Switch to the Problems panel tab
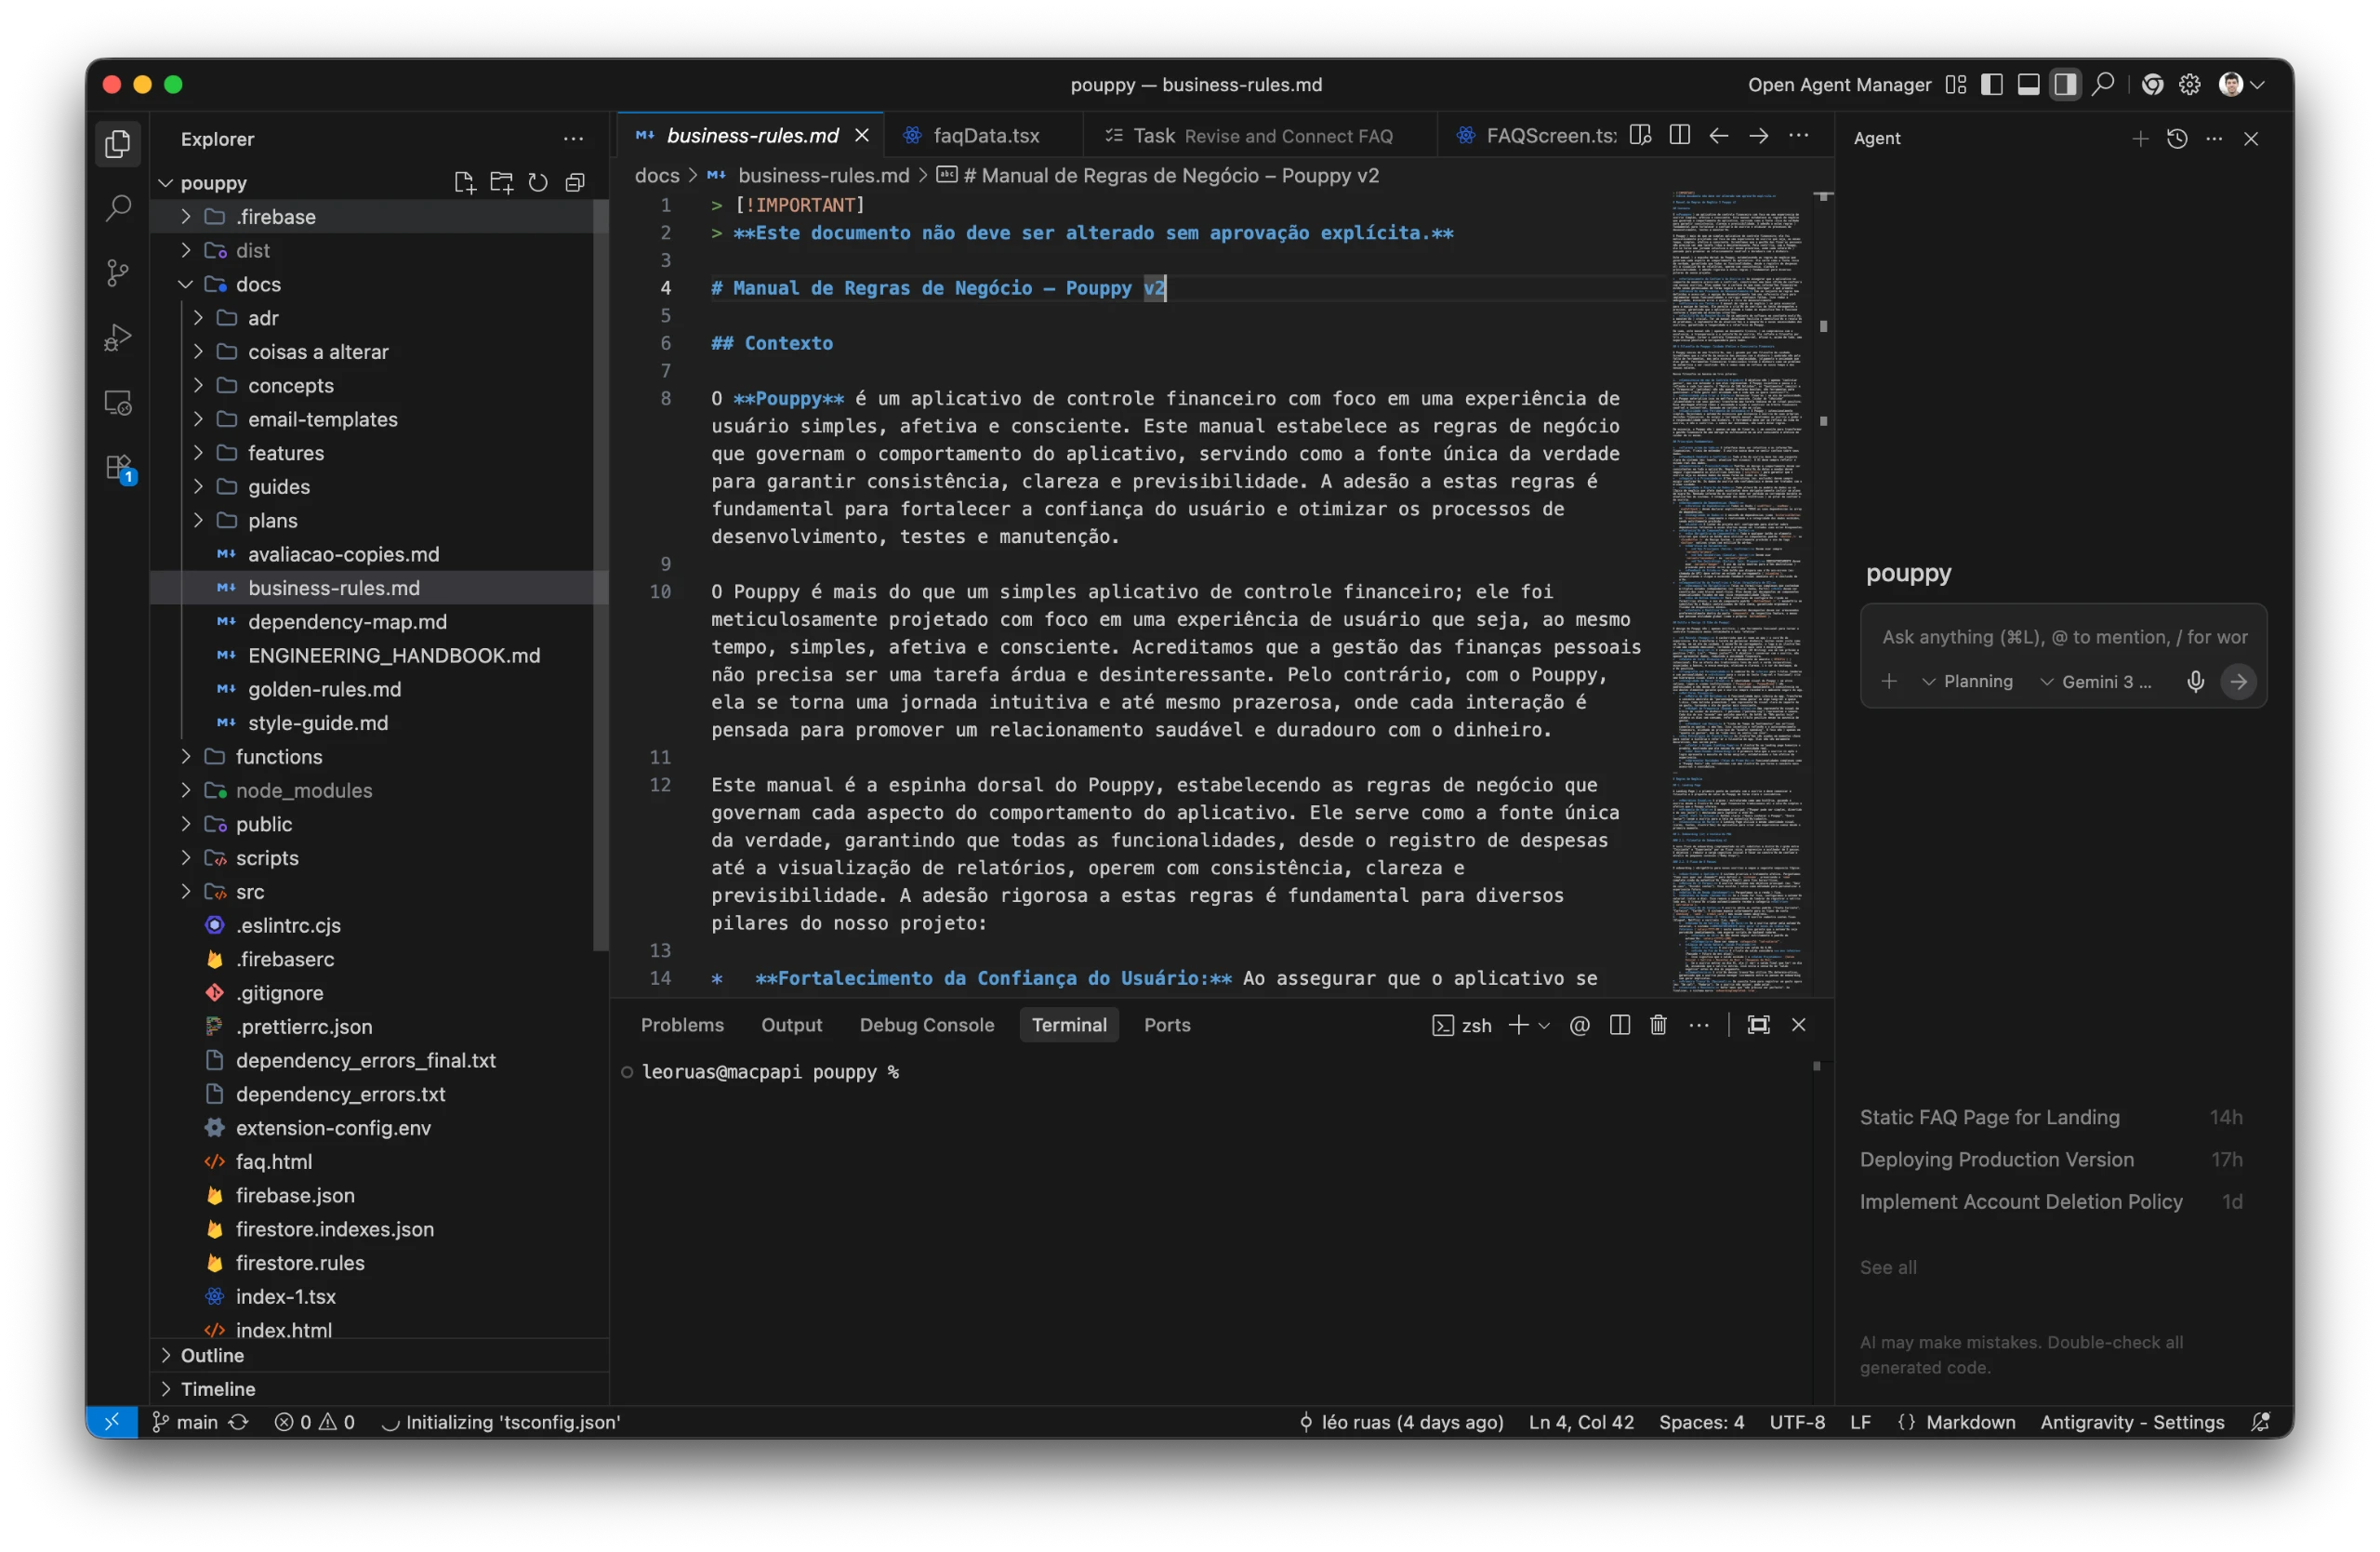The width and height of the screenshot is (2380, 1552). click(x=682, y=1025)
